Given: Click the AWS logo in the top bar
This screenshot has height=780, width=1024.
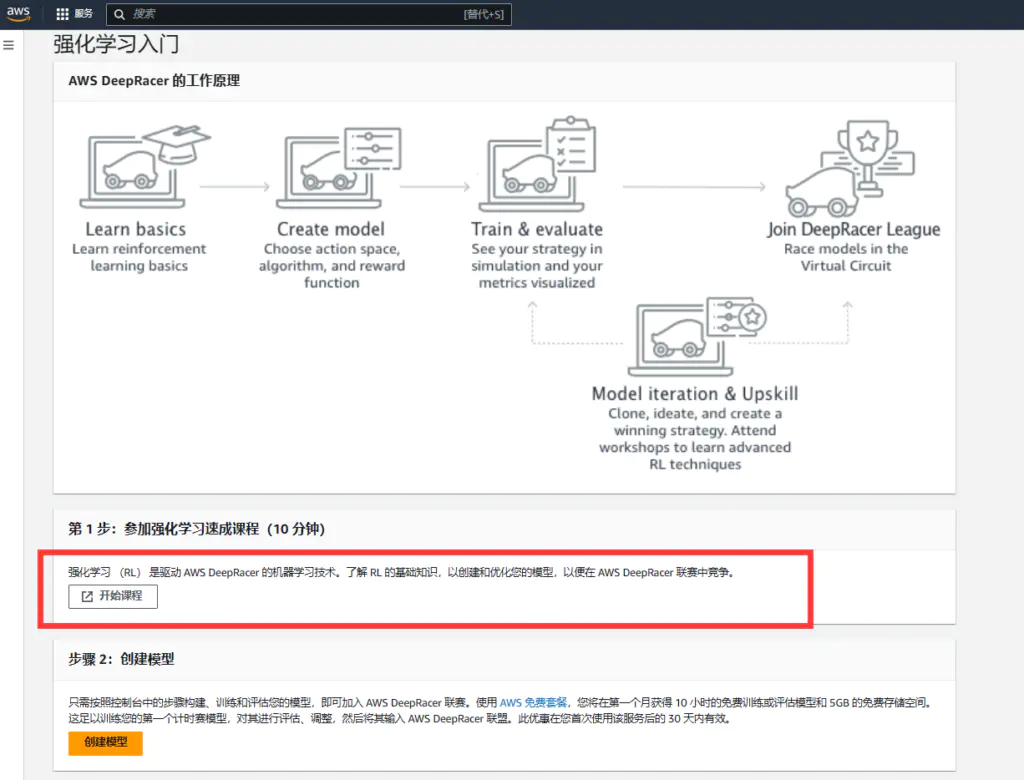Looking at the screenshot, I should (x=18, y=13).
